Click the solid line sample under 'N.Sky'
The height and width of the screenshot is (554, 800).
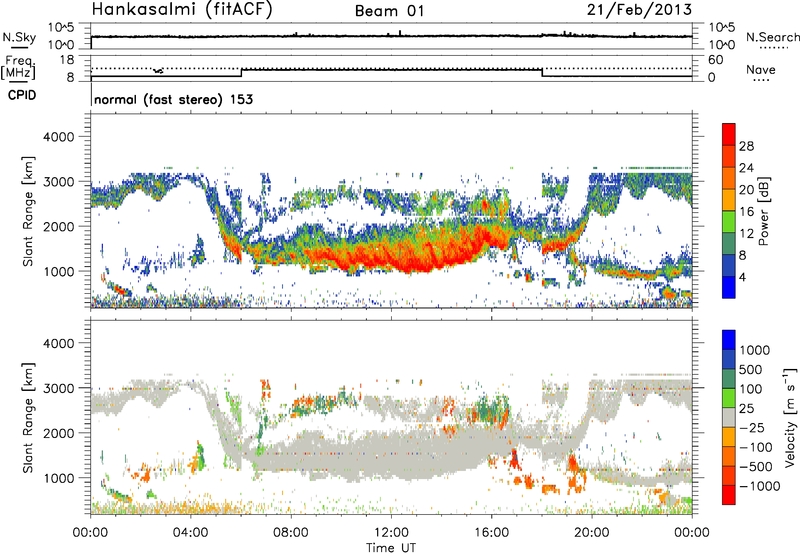pos(19,48)
